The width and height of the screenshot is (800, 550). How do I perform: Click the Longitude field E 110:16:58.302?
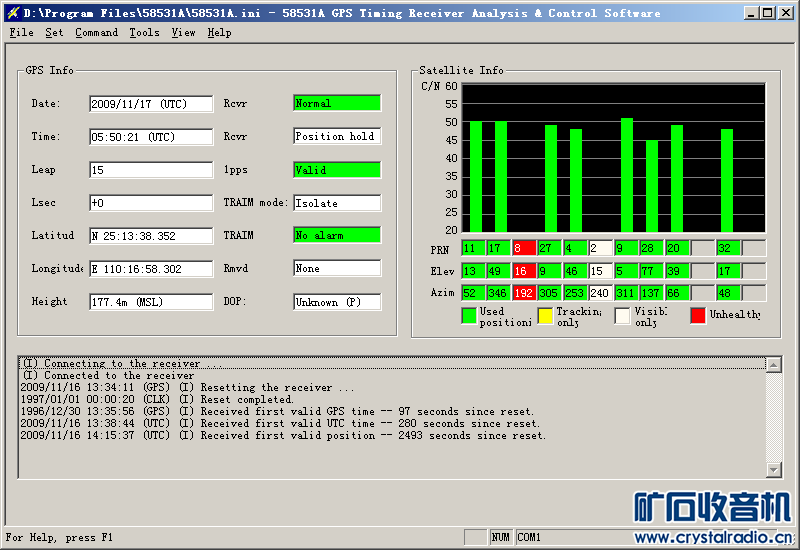(x=151, y=269)
